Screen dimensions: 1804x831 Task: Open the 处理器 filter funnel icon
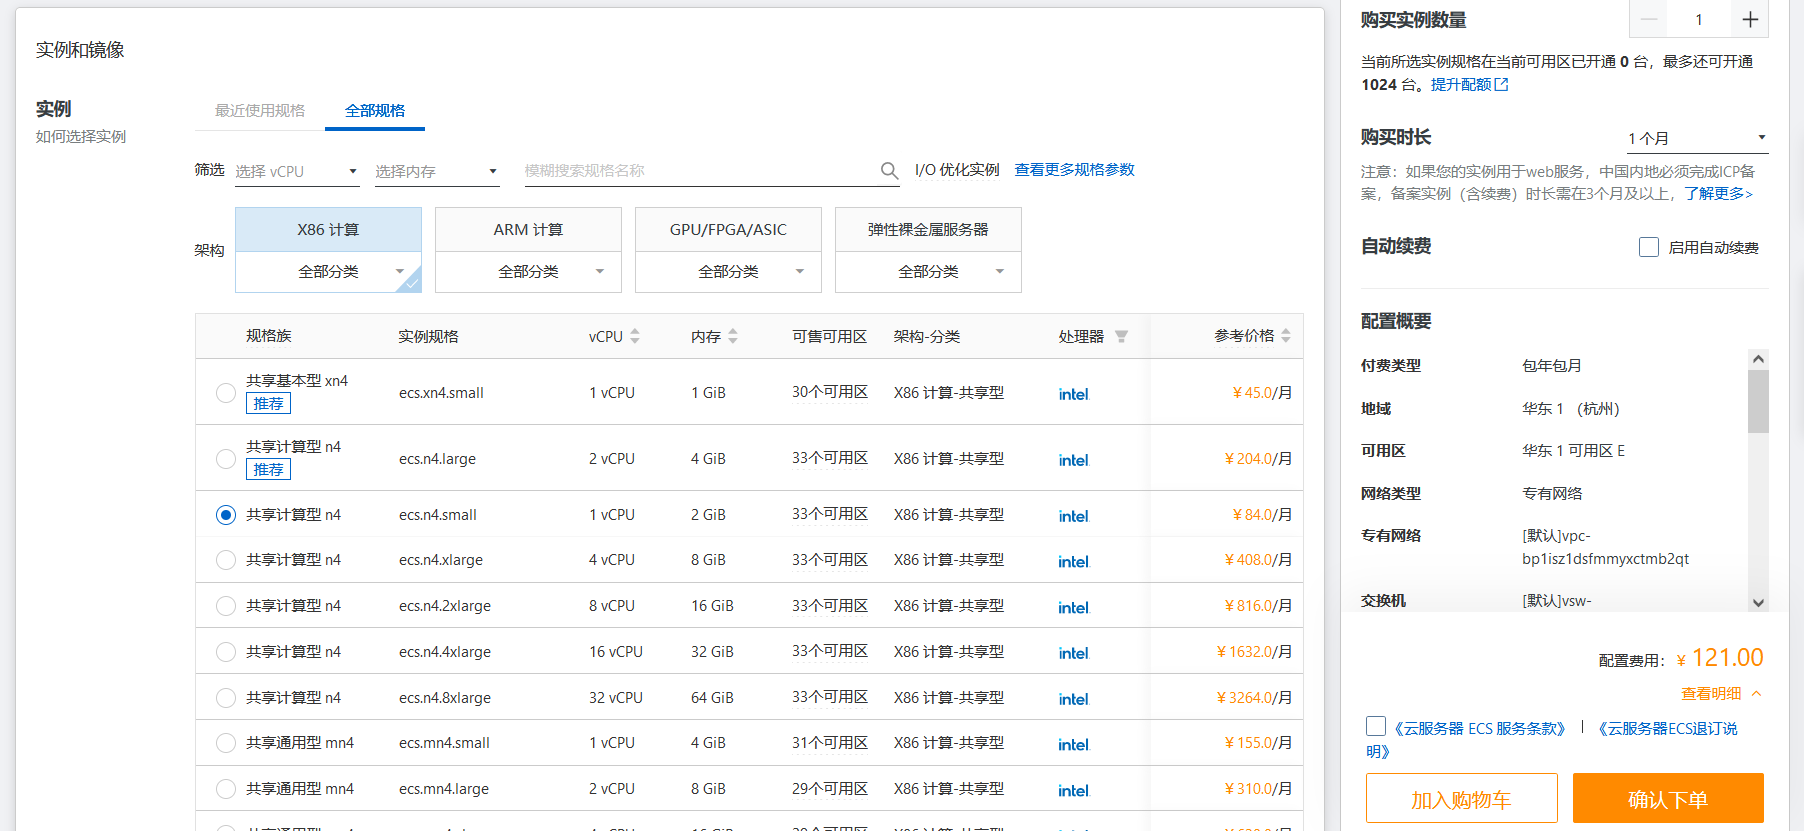coord(1121,336)
